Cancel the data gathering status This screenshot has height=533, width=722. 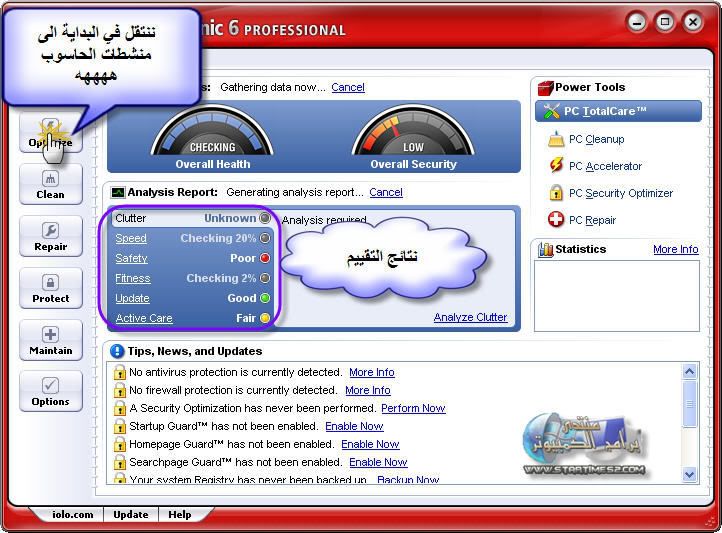click(x=348, y=87)
